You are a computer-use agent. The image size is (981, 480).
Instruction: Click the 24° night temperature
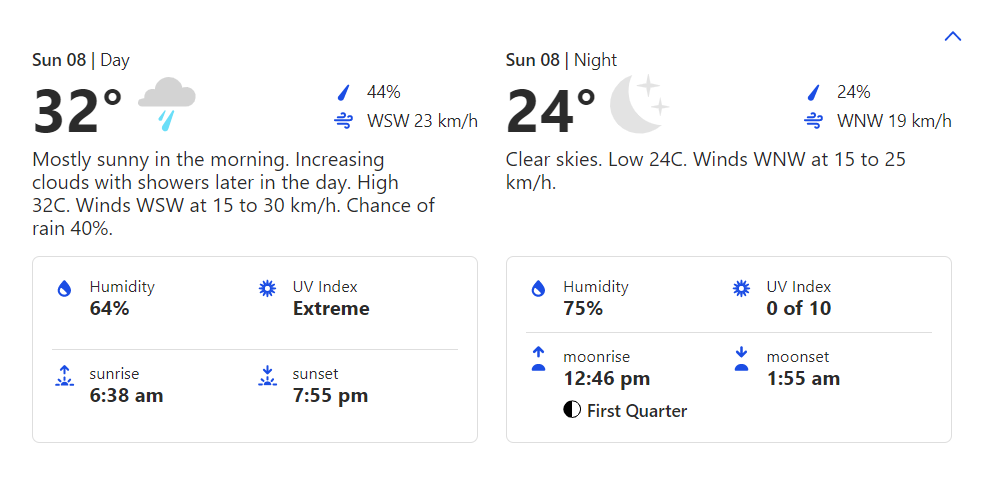pyautogui.click(x=551, y=111)
